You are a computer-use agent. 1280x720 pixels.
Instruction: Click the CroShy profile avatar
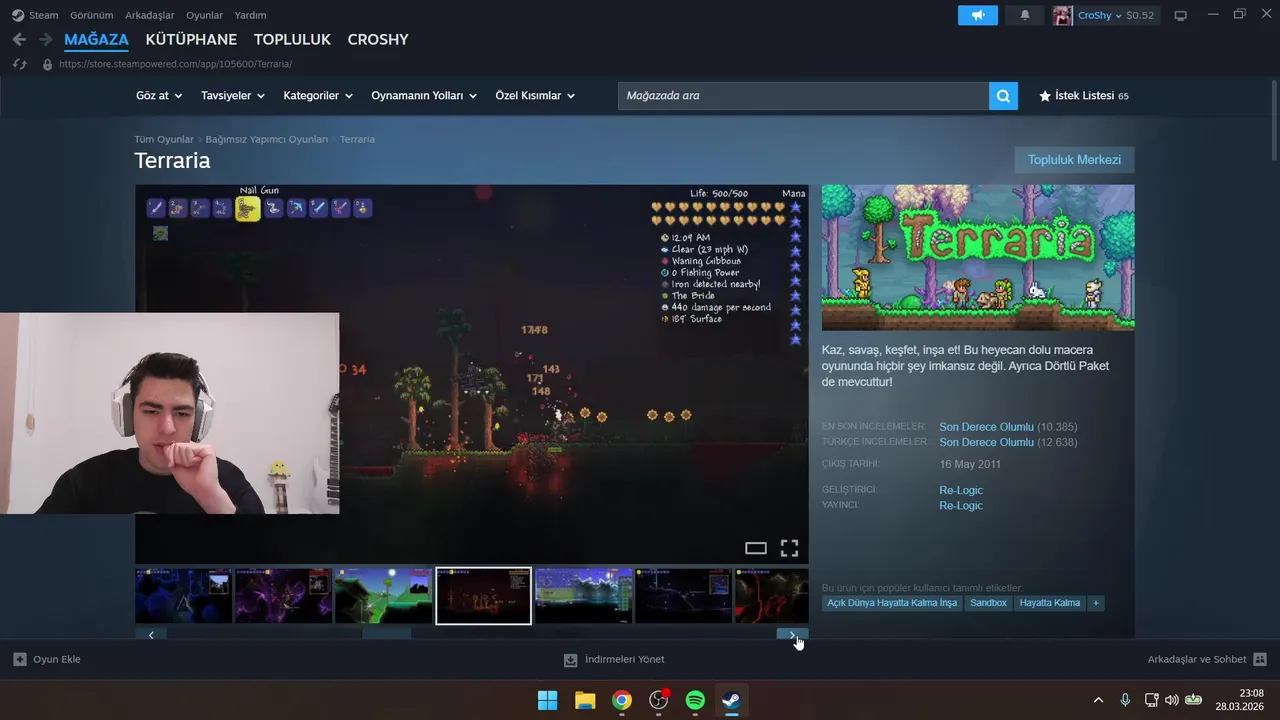1063,15
